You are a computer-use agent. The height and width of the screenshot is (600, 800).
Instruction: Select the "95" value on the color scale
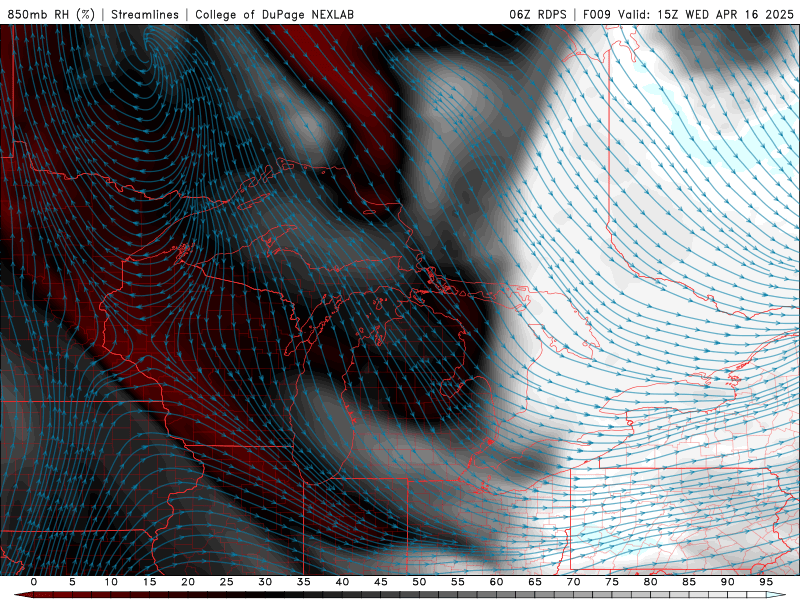[766, 582]
